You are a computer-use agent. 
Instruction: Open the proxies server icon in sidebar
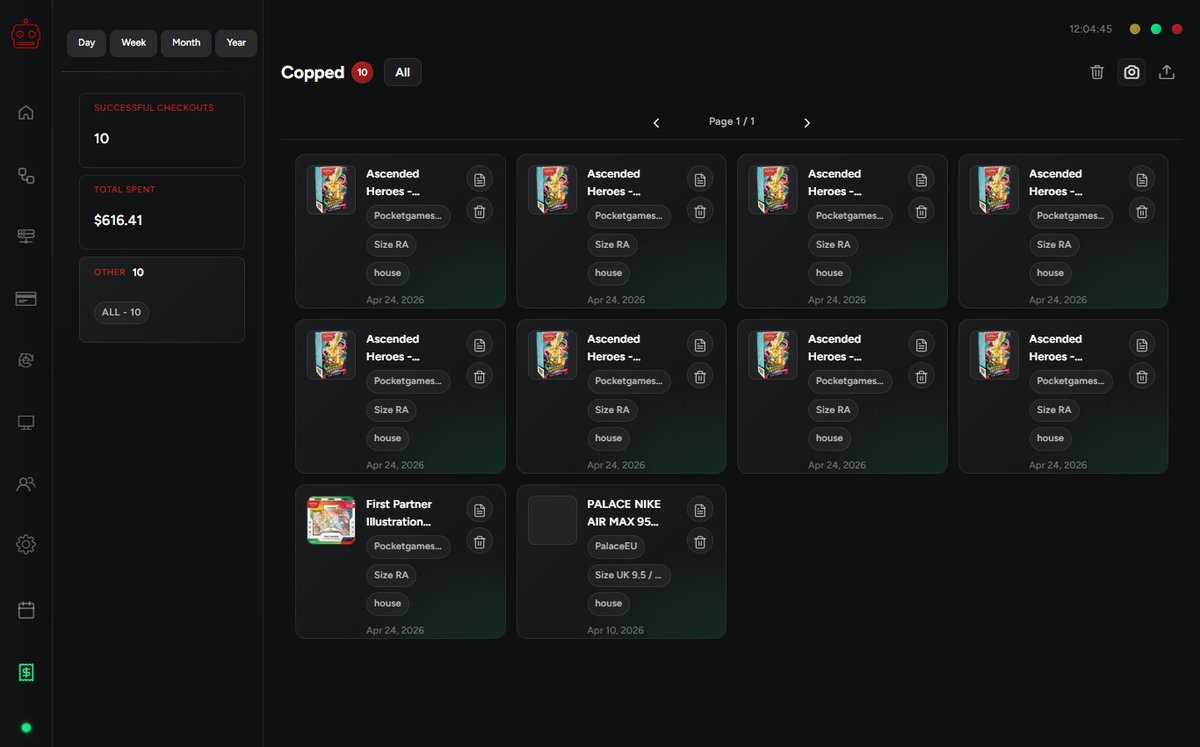pyautogui.click(x=26, y=236)
